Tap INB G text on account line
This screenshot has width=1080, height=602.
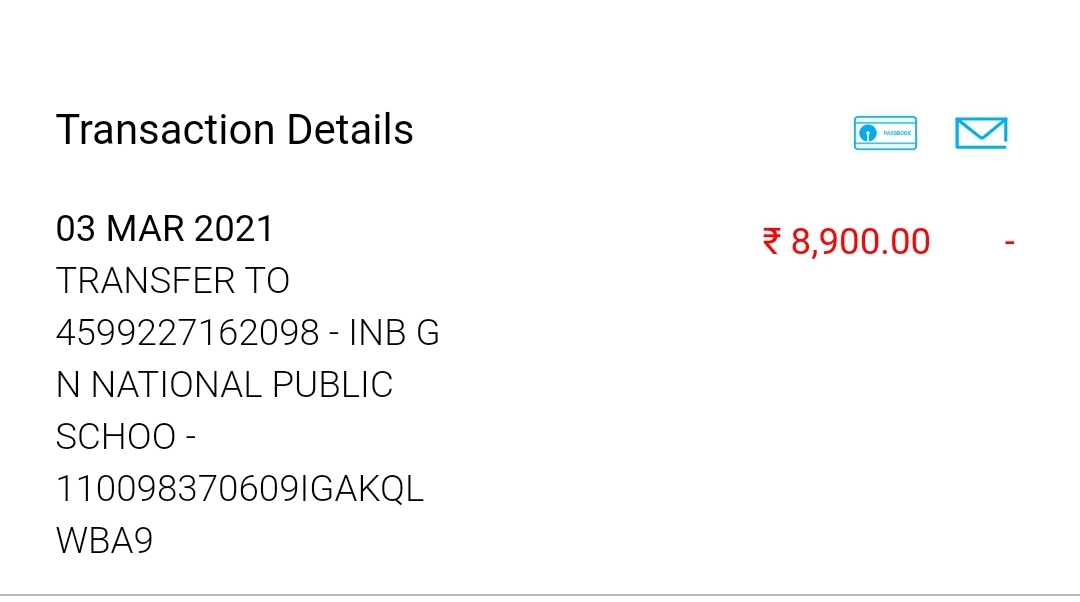point(394,333)
